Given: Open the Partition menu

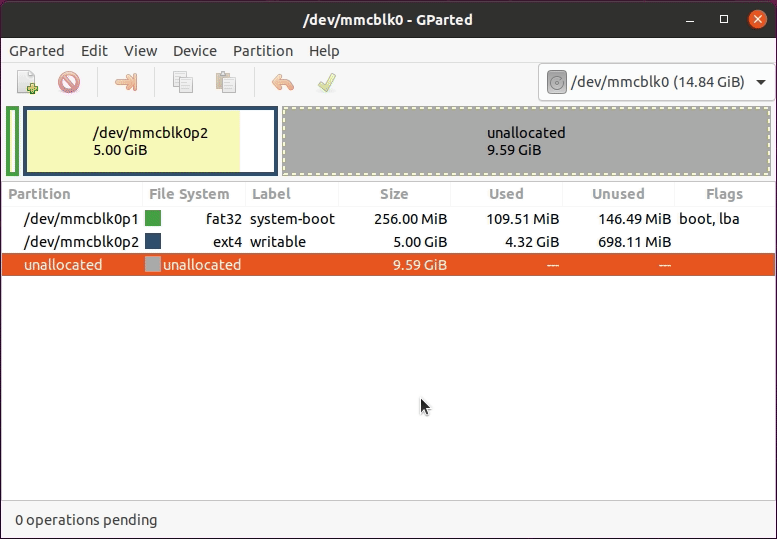Looking at the screenshot, I should point(263,51).
